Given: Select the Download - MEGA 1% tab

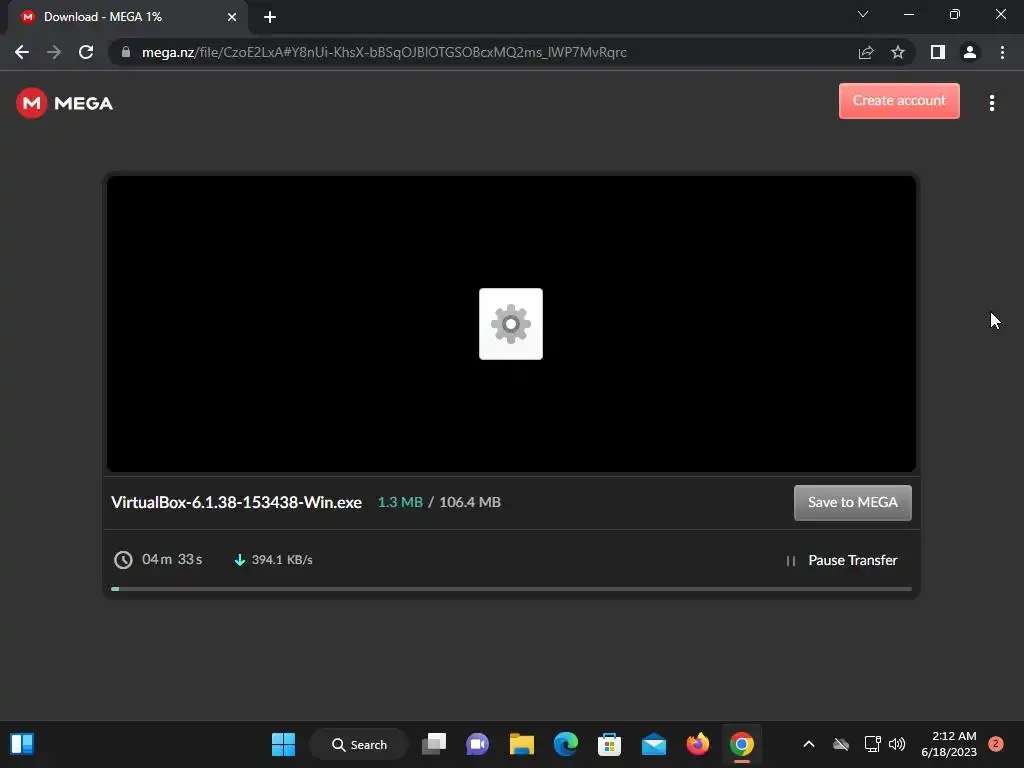Looking at the screenshot, I should (127, 17).
